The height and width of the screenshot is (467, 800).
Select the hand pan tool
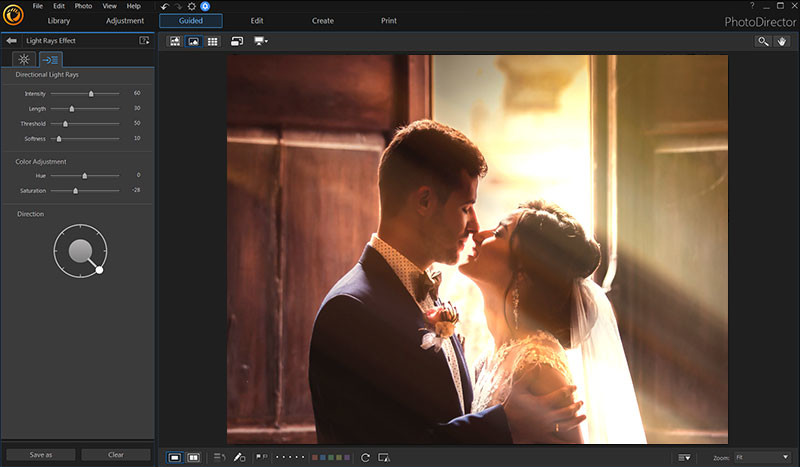click(x=782, y=41)
